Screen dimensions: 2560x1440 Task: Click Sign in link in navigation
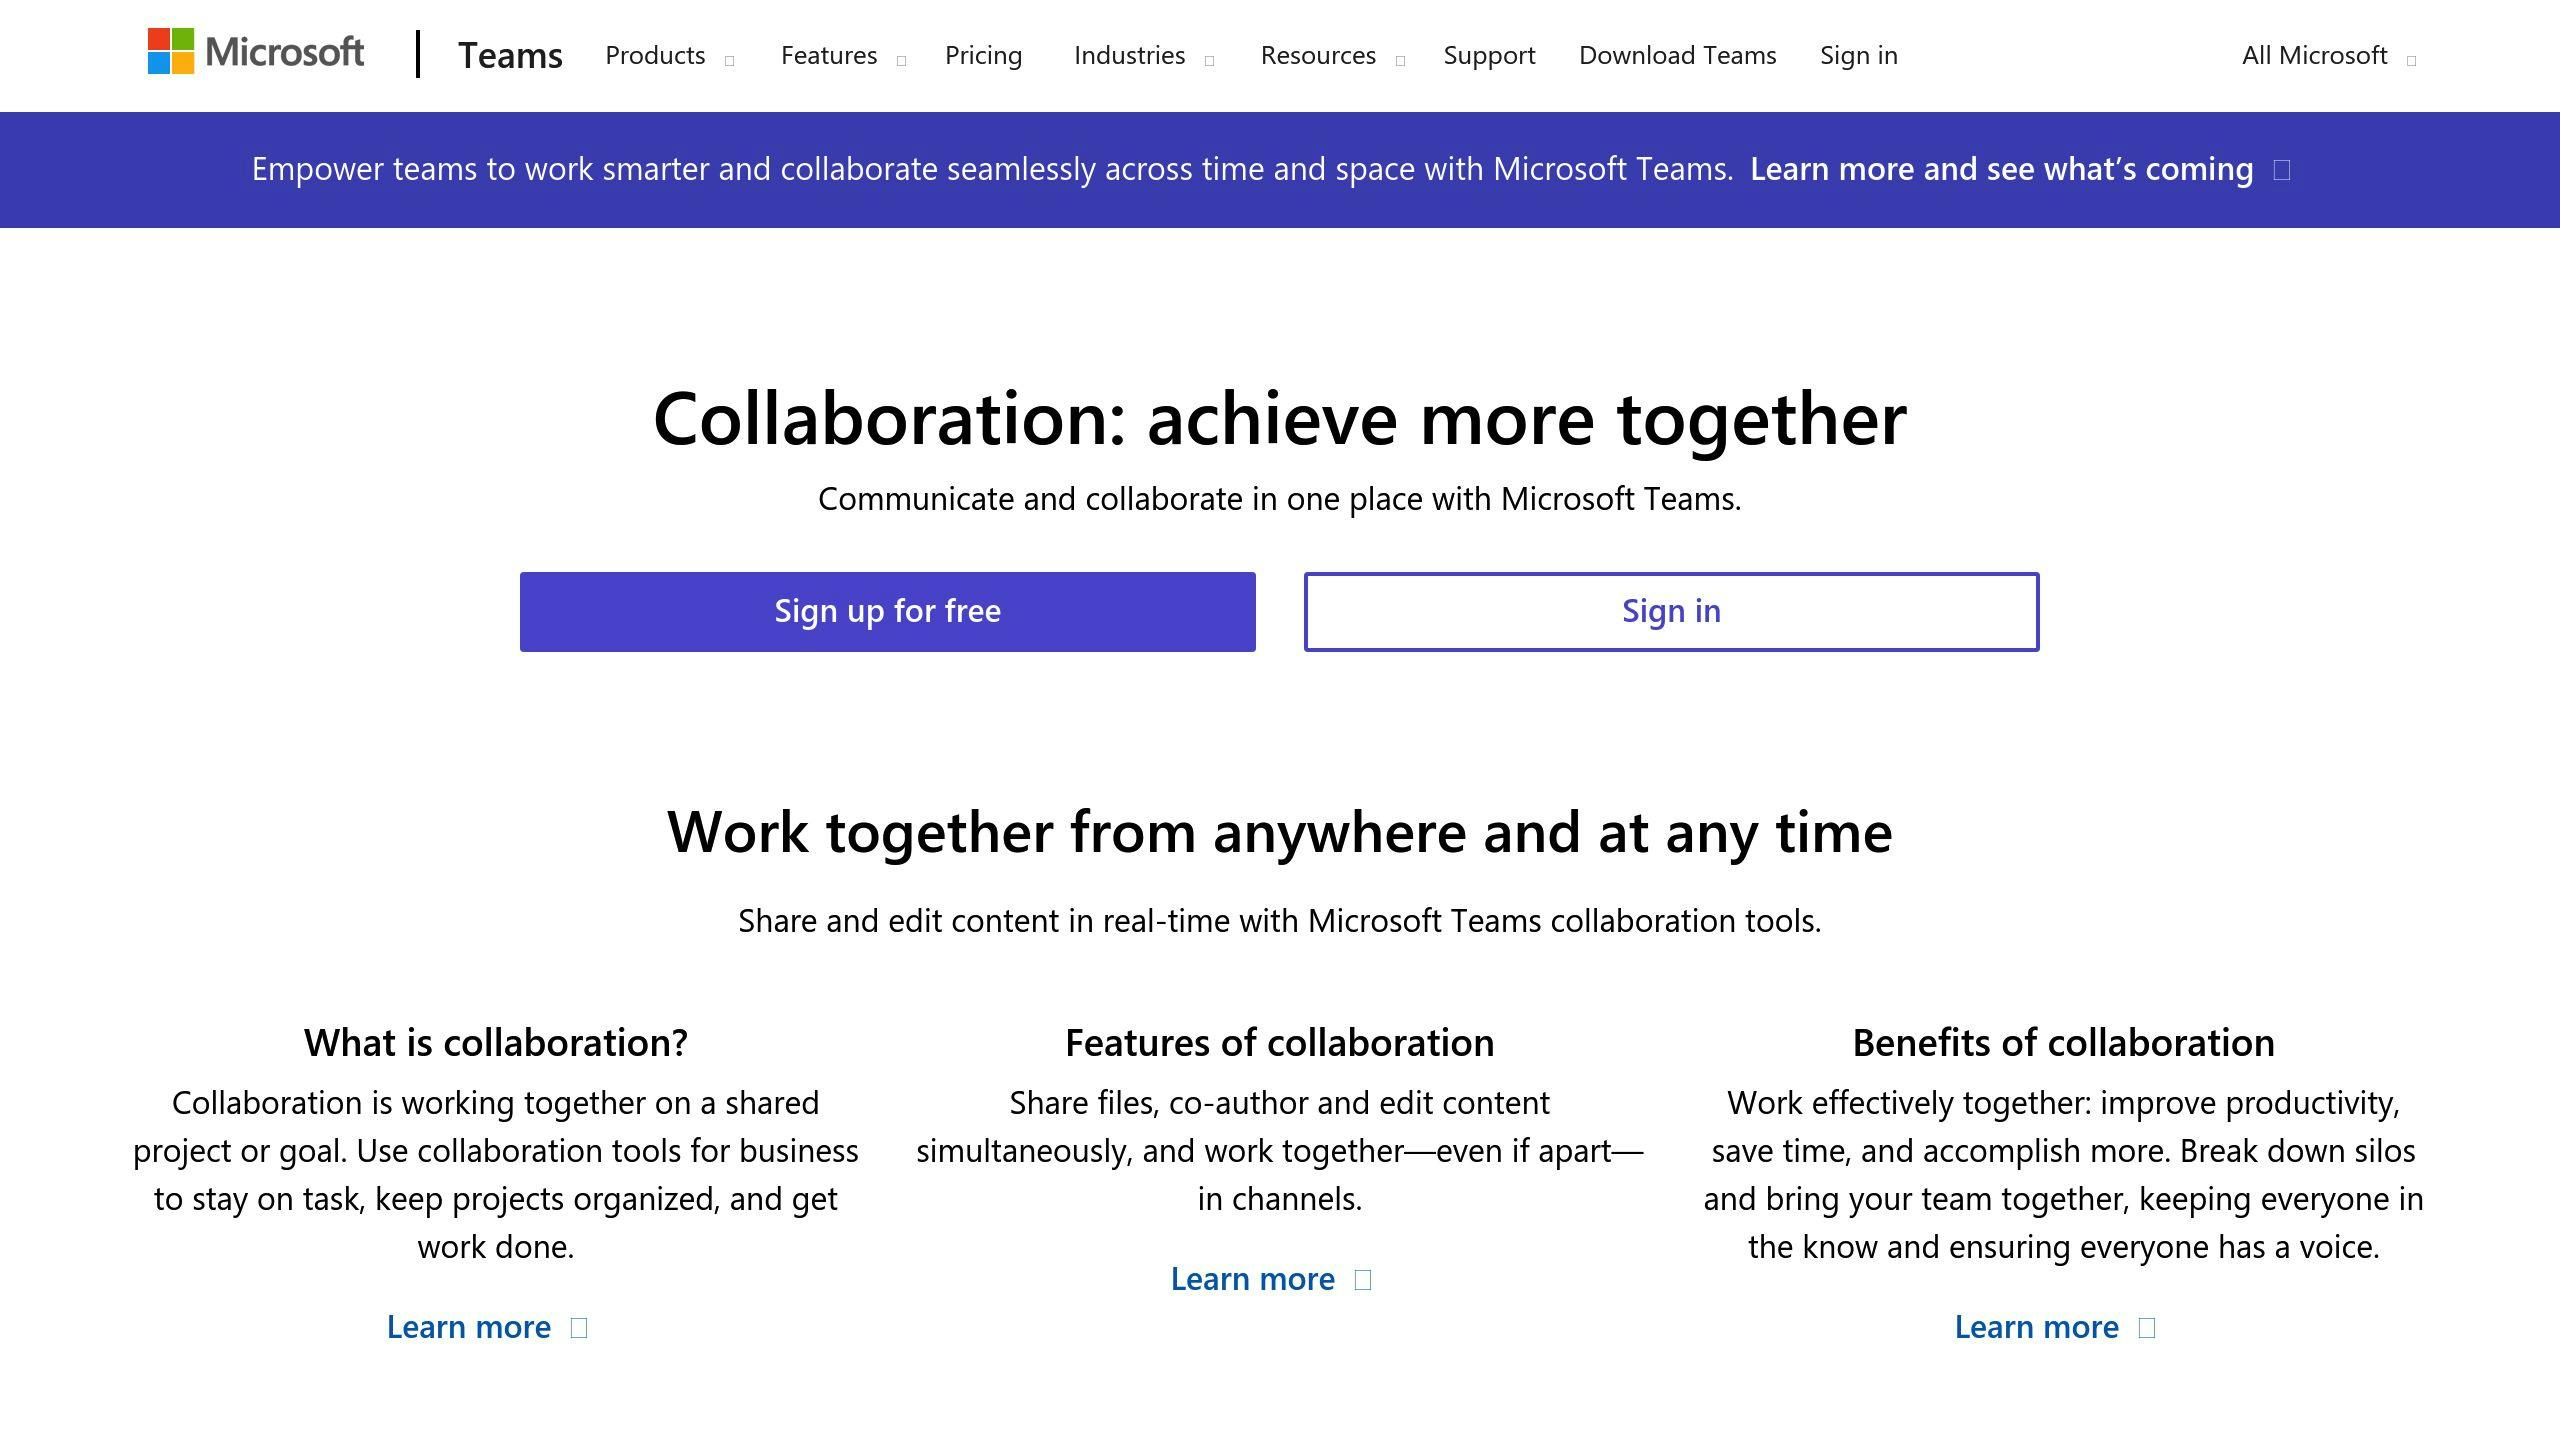1857,55
